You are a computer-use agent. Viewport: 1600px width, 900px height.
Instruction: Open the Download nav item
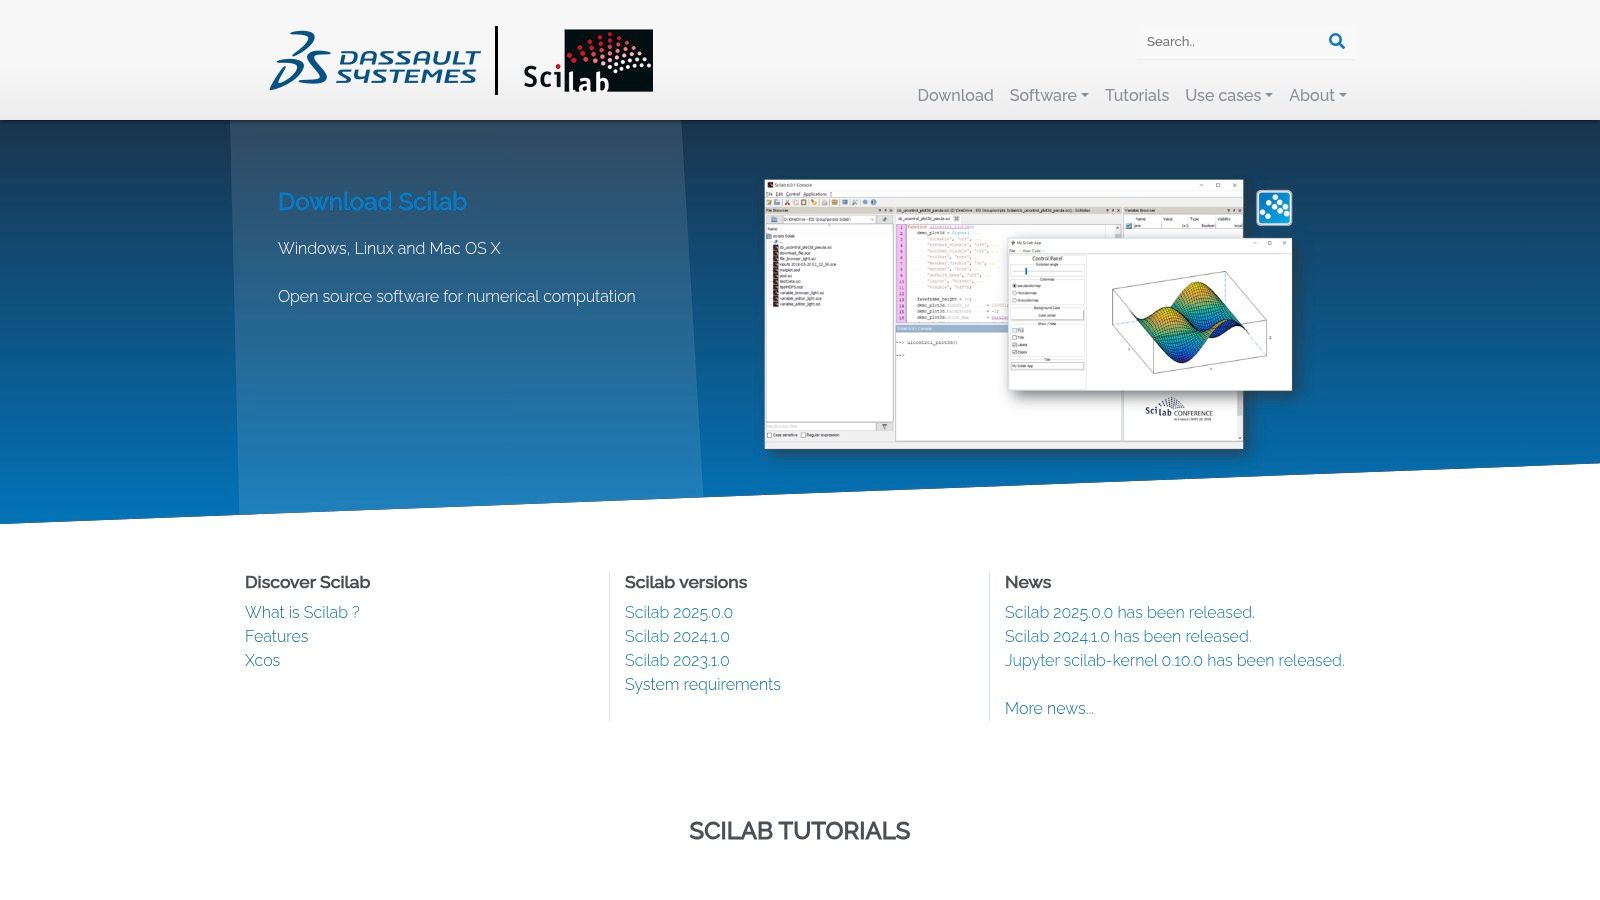(x=955, y=95)
